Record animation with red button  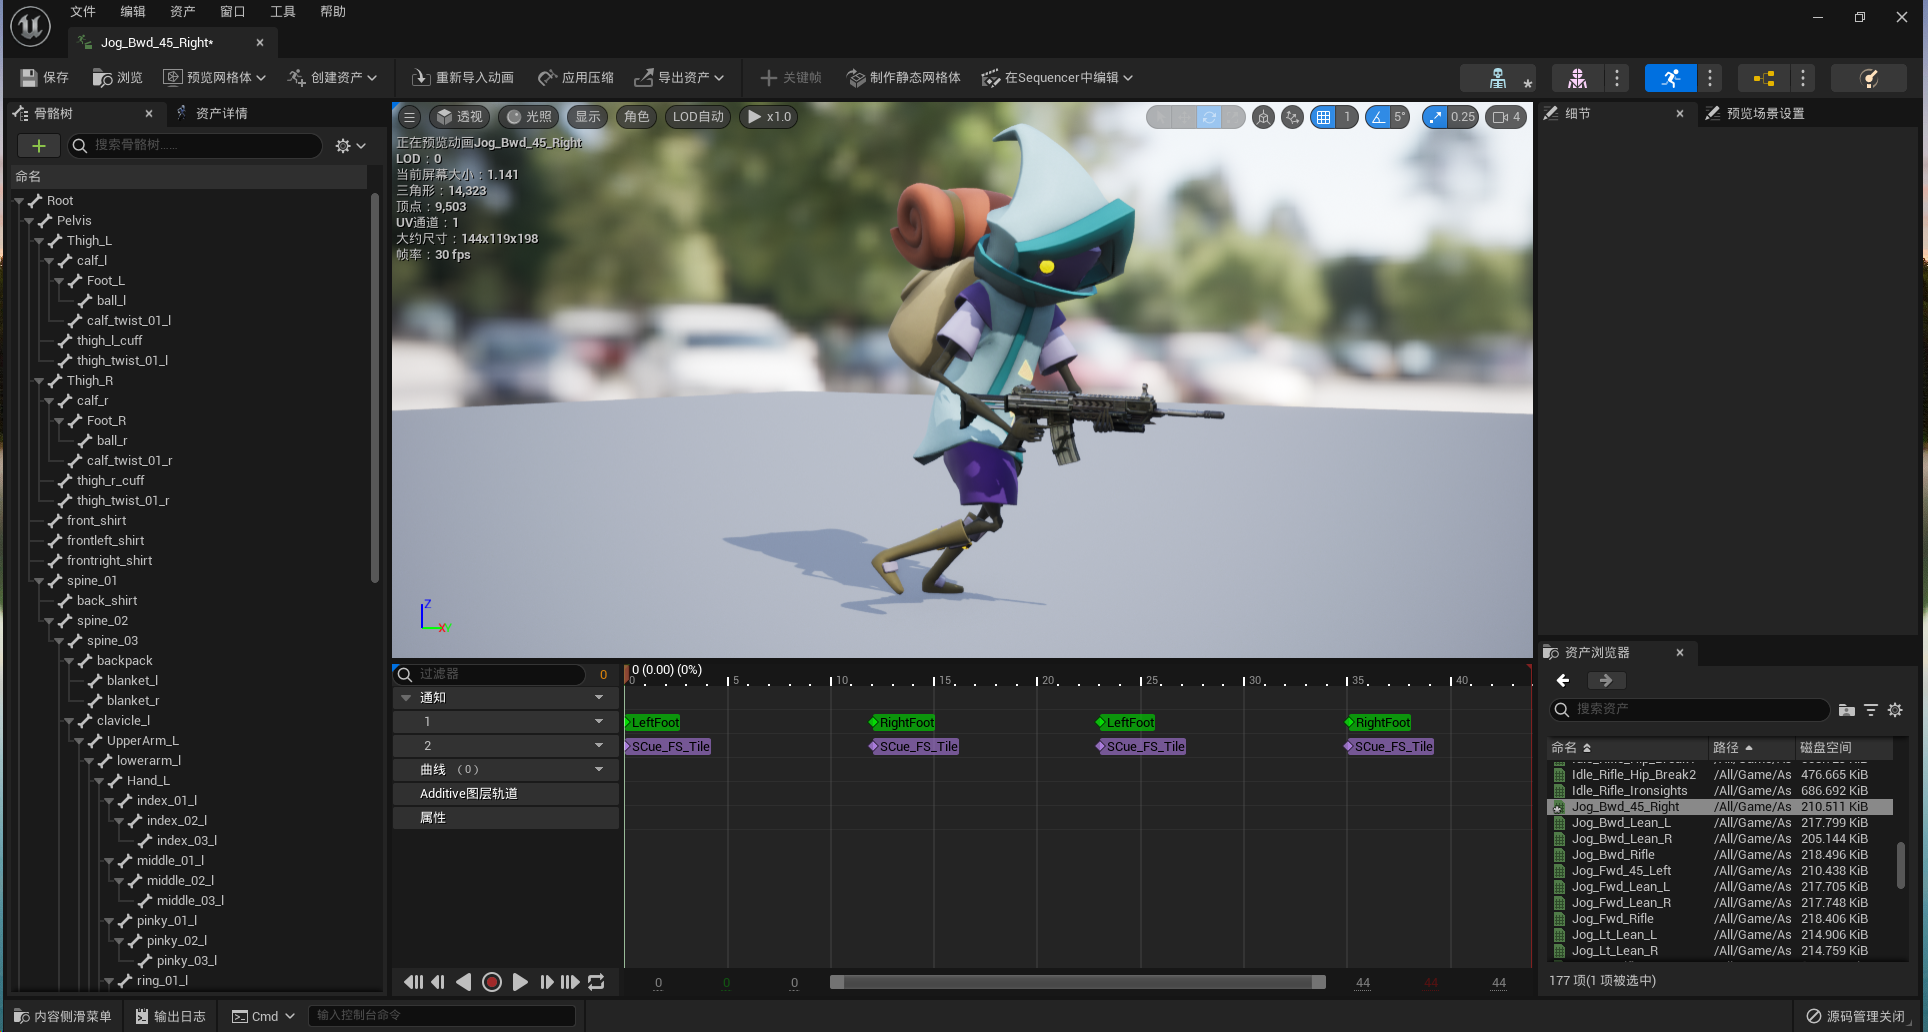(x=491, y=982)
